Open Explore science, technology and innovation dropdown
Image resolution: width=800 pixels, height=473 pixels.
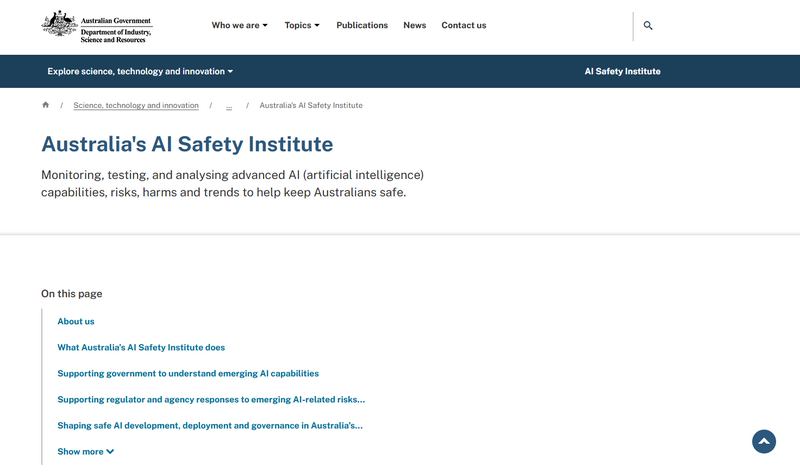[x=140, y=71]
